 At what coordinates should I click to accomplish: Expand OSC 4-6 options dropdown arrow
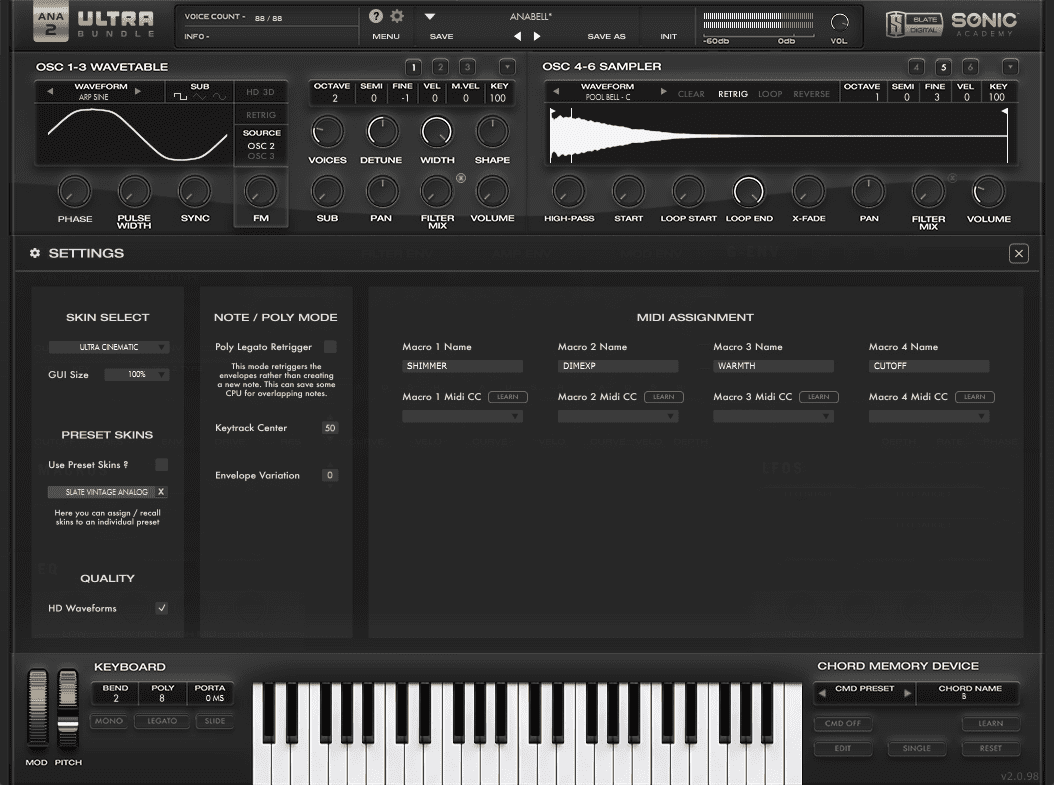click(x=1010, y=67)
